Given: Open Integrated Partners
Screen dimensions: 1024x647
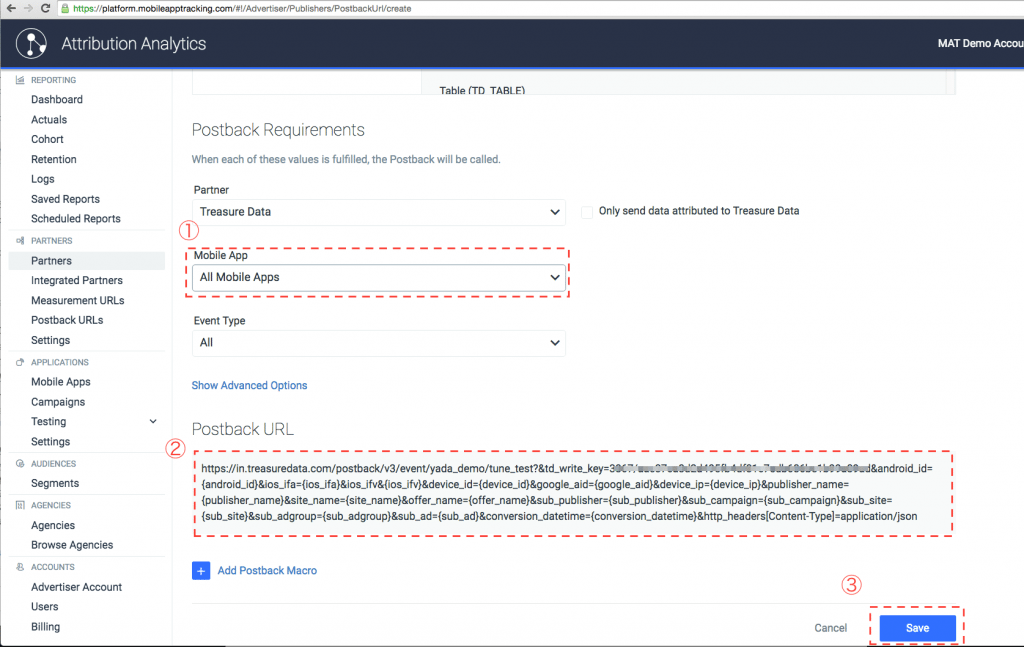Looking at the screenshot, I should tap(77, 280).
